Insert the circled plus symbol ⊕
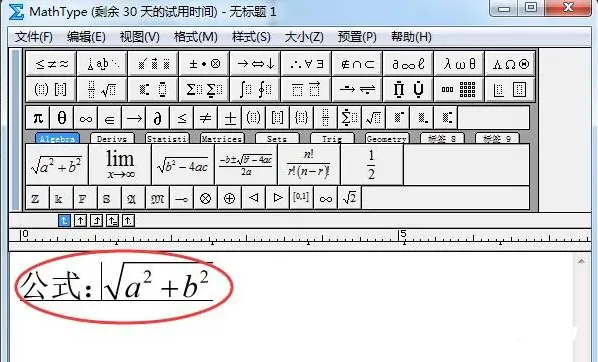Viewport: 598px width, 362px height. [229, 198]
